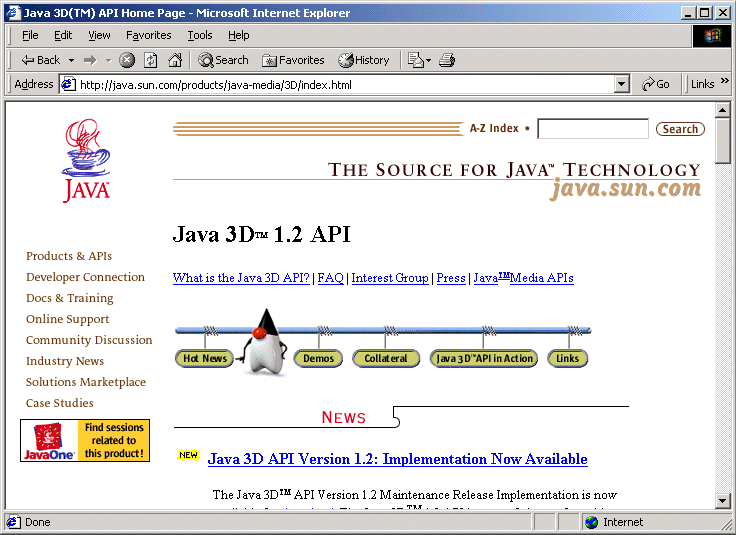The height and width of the screenshot is (535, 736).
Task: Go to the Home page icon
Action: (175, 60)
